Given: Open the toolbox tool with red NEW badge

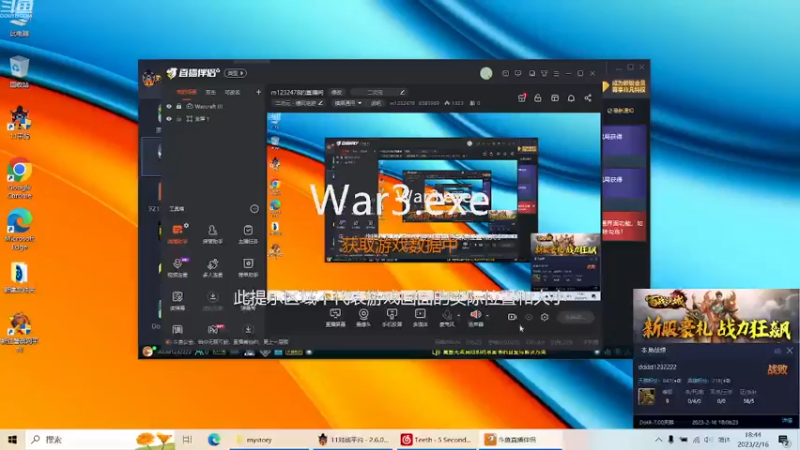Looking at the screenshot, I should pos(213,330).
